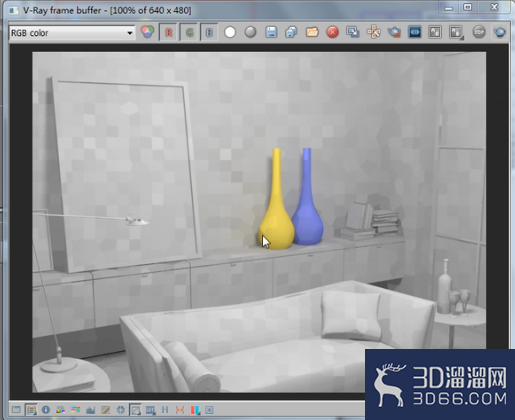
Task: Close the V-Ray frame buffer window
Action: coord(494,7)
